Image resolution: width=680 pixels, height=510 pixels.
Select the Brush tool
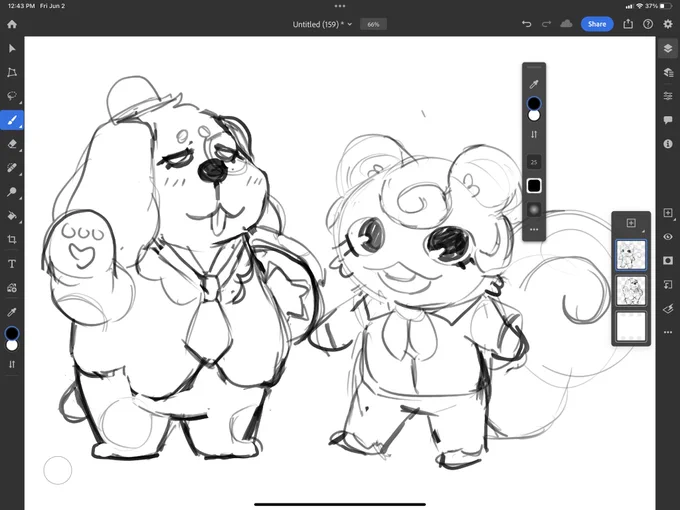click(12, 120)
